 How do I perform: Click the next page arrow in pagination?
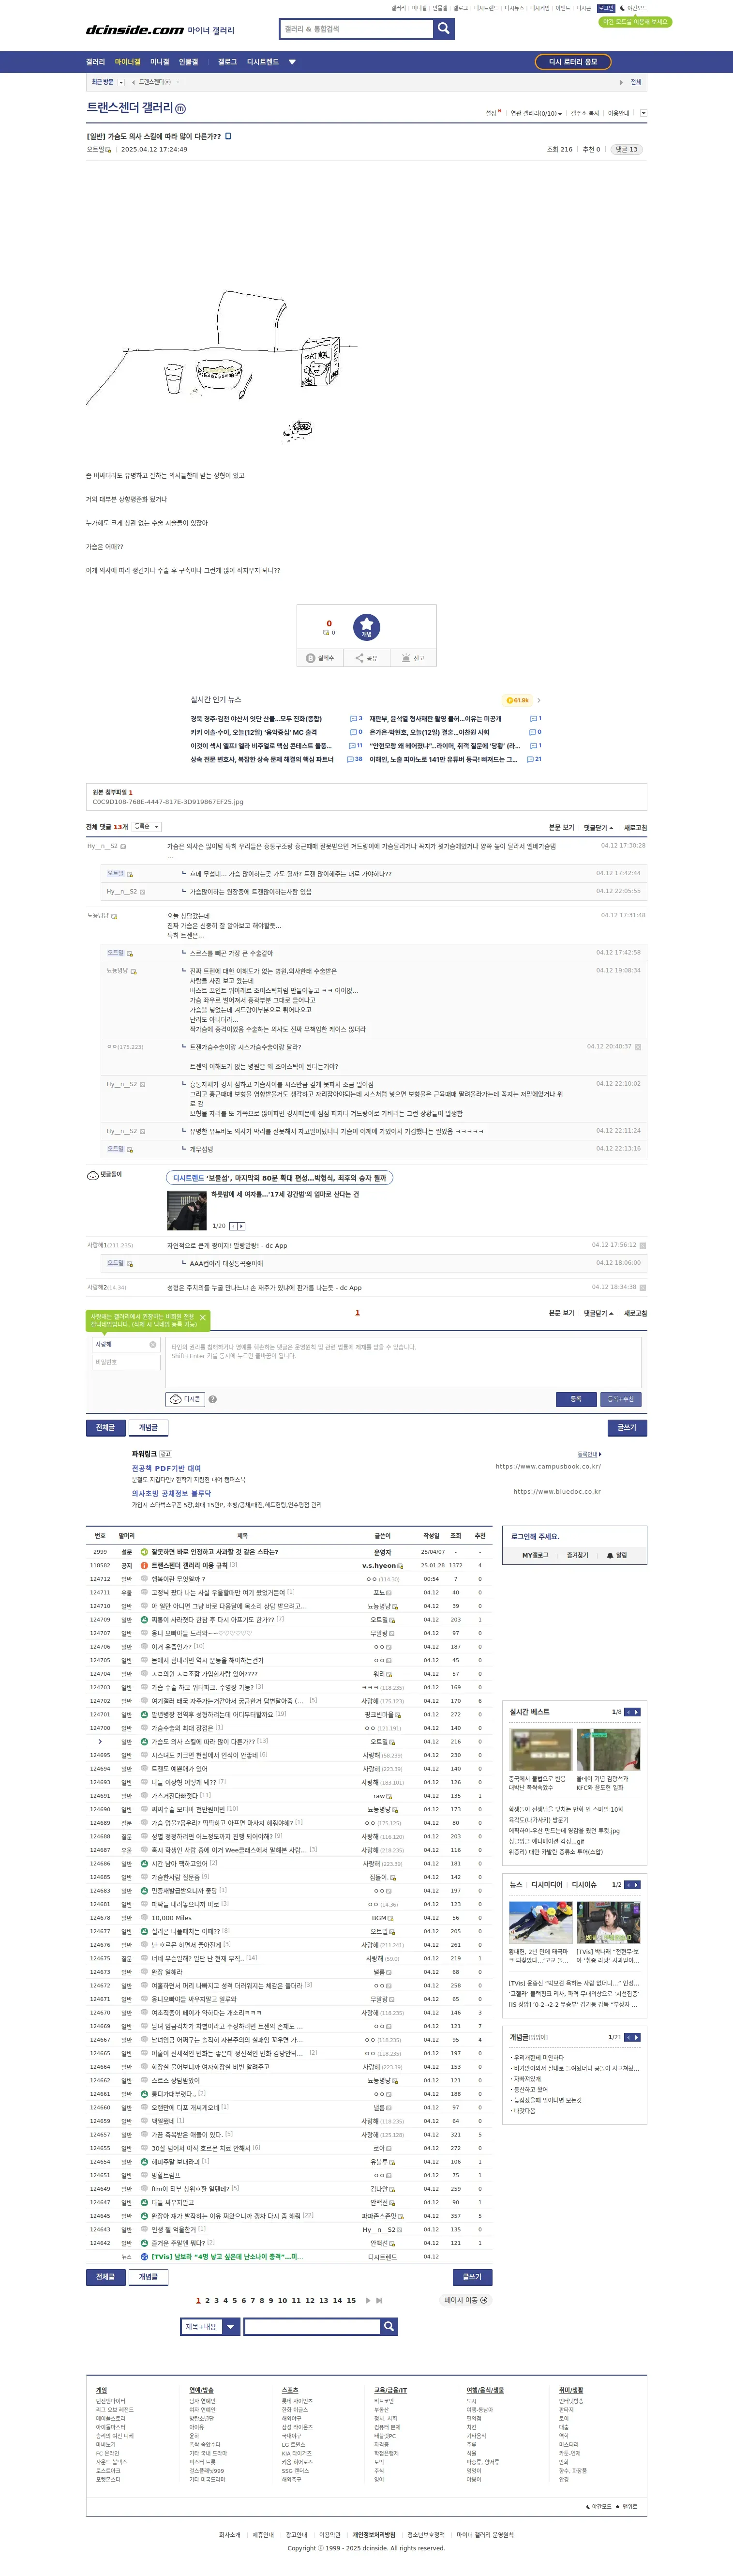point(368,2301)
